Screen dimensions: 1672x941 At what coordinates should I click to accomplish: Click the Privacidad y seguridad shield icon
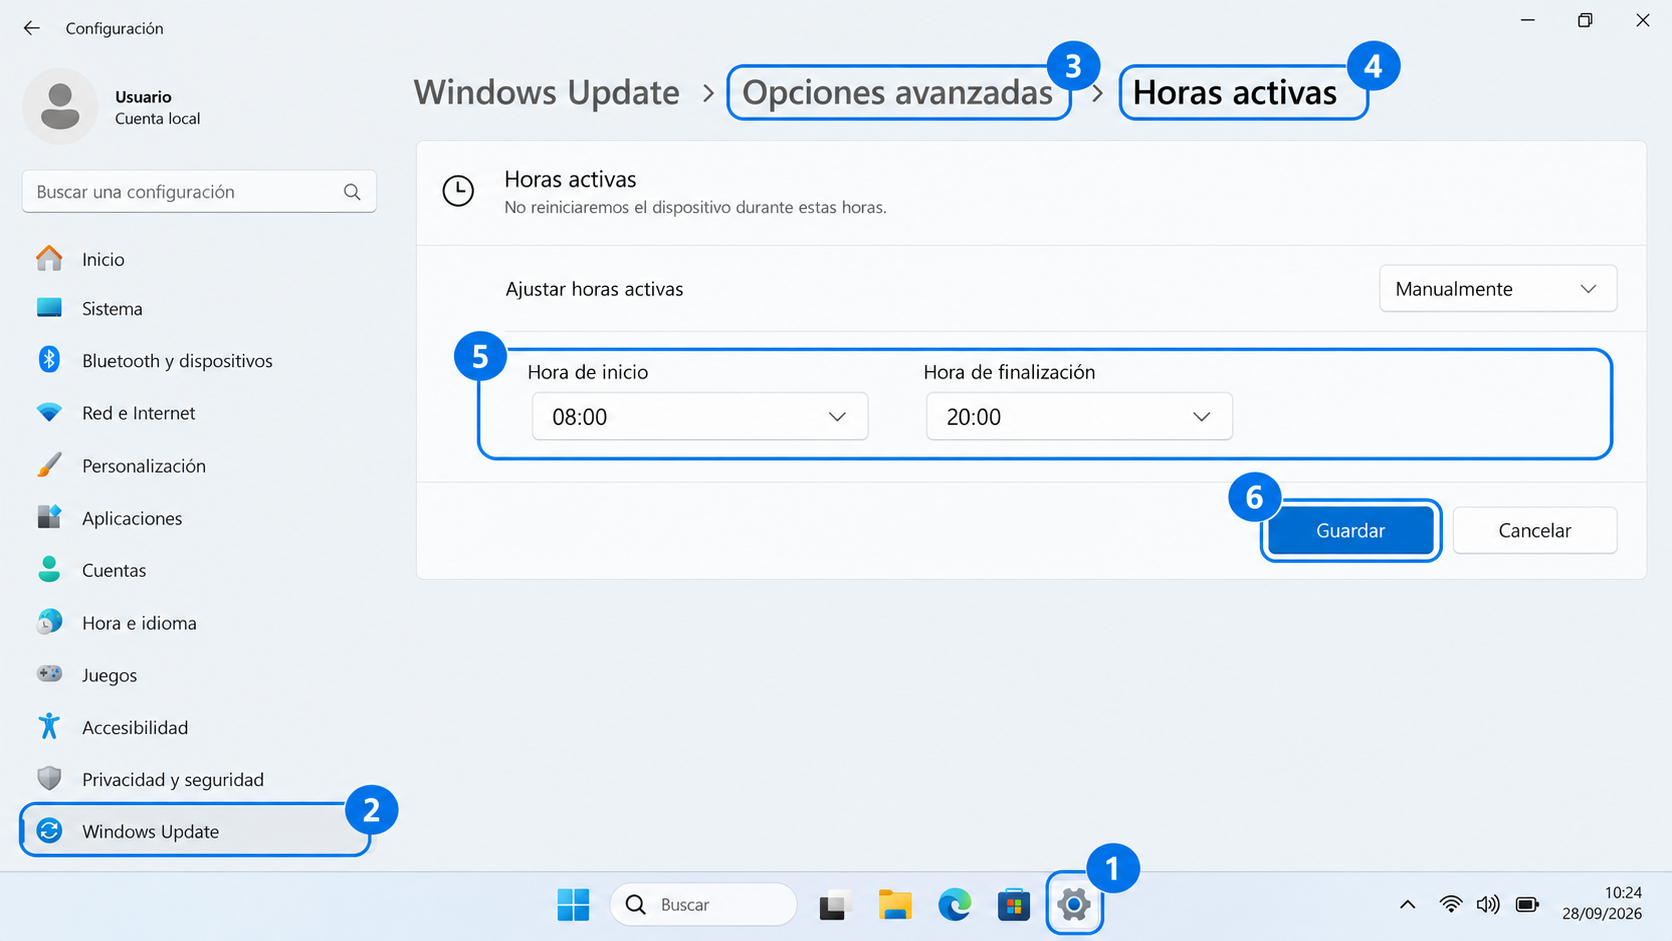pos(49,779)
